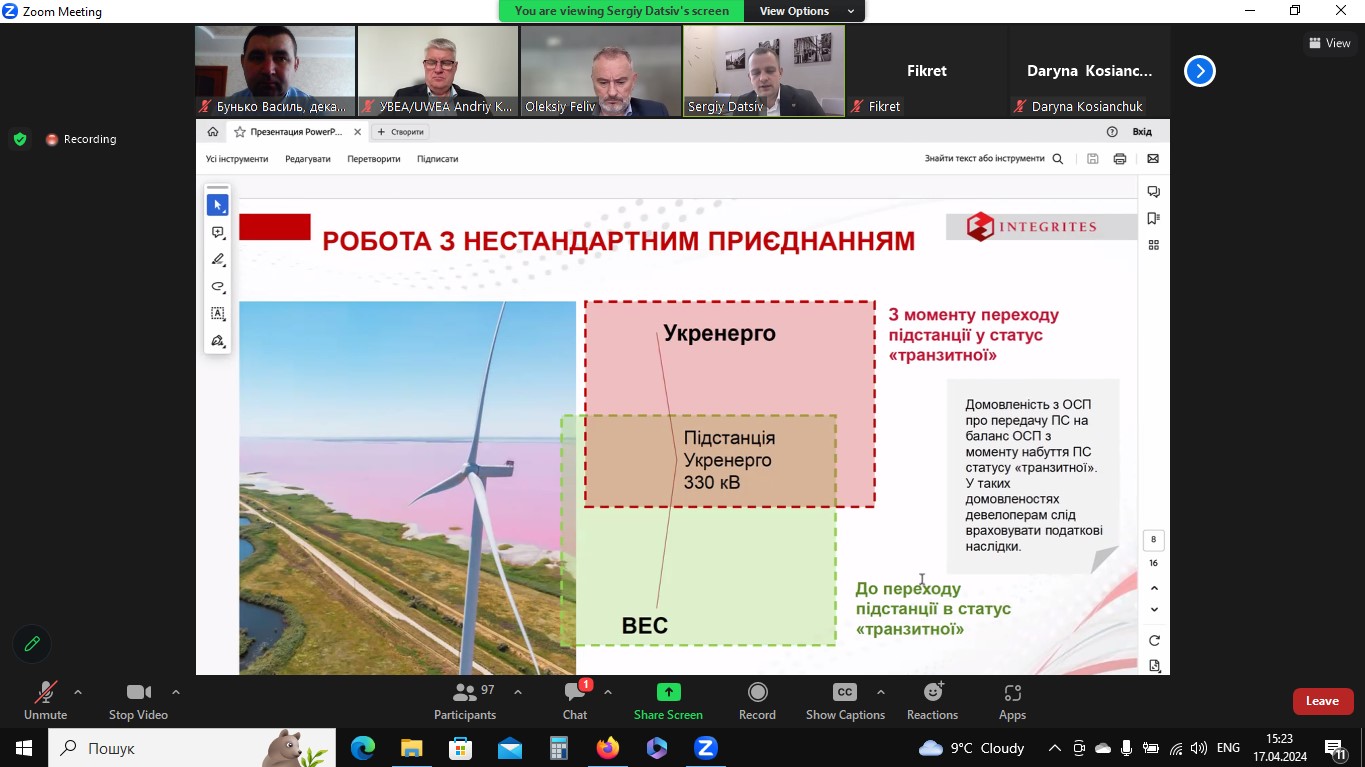The height and width of the screenshot is (767, 1365).
Task: Select the Презентація PowerP... tab
Action: pos(295,132)
